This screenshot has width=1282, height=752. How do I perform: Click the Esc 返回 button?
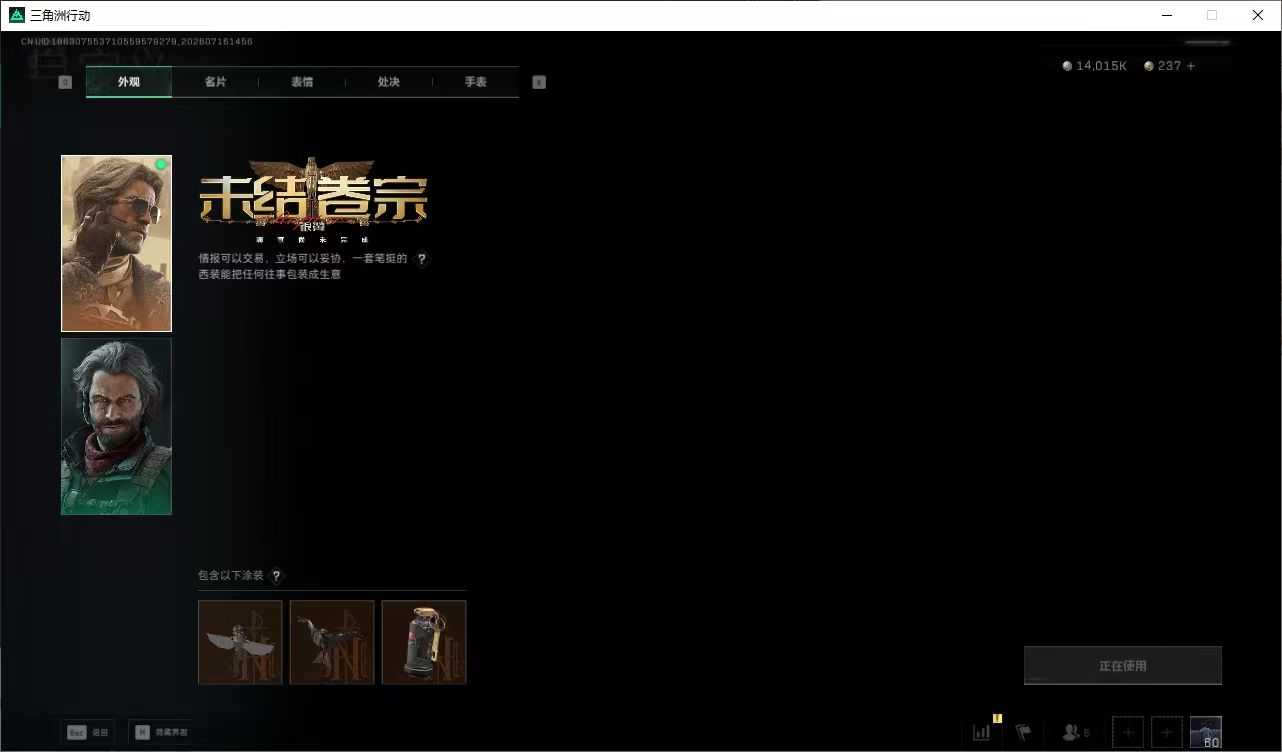pos(88,732)
